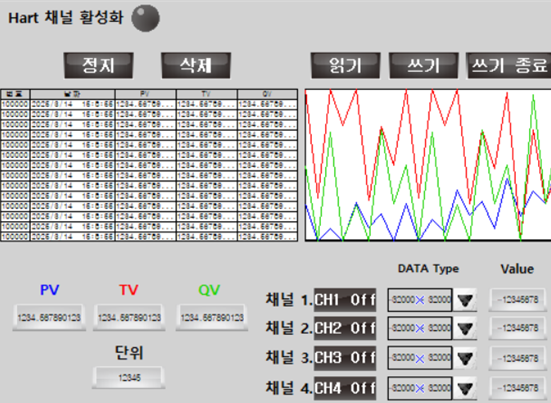Toggle the CH1 Off channel switch
Screen dimensions: 551x403
point(345,300)
